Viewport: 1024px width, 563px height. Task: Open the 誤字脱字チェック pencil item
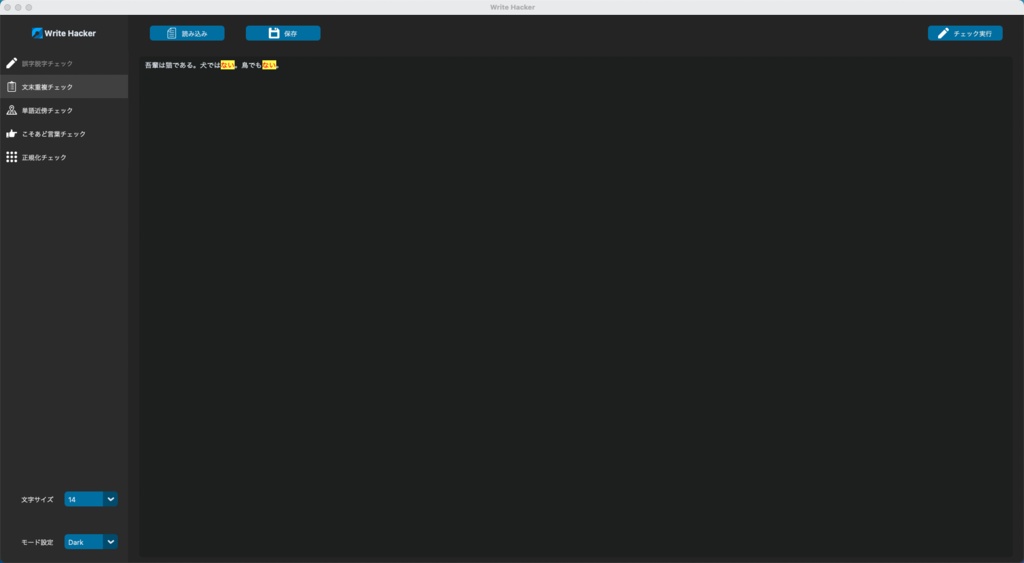click(x=64, y=63)
